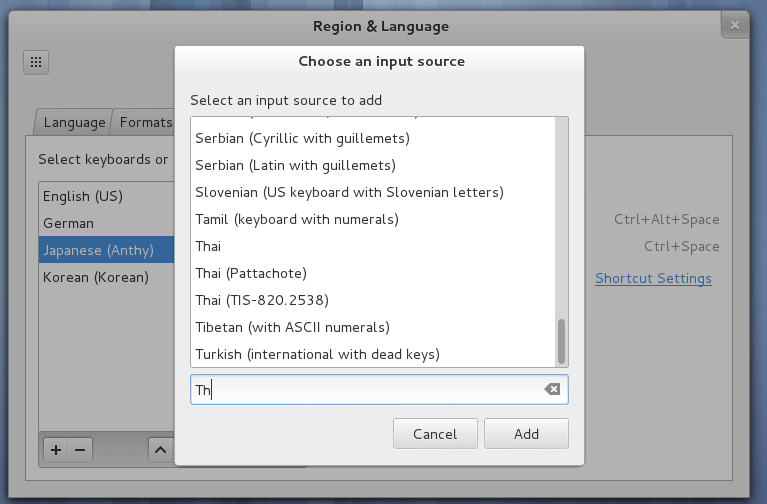Switch to the Formats tab
The image size is (767, 504).
(x=145, y=122)
